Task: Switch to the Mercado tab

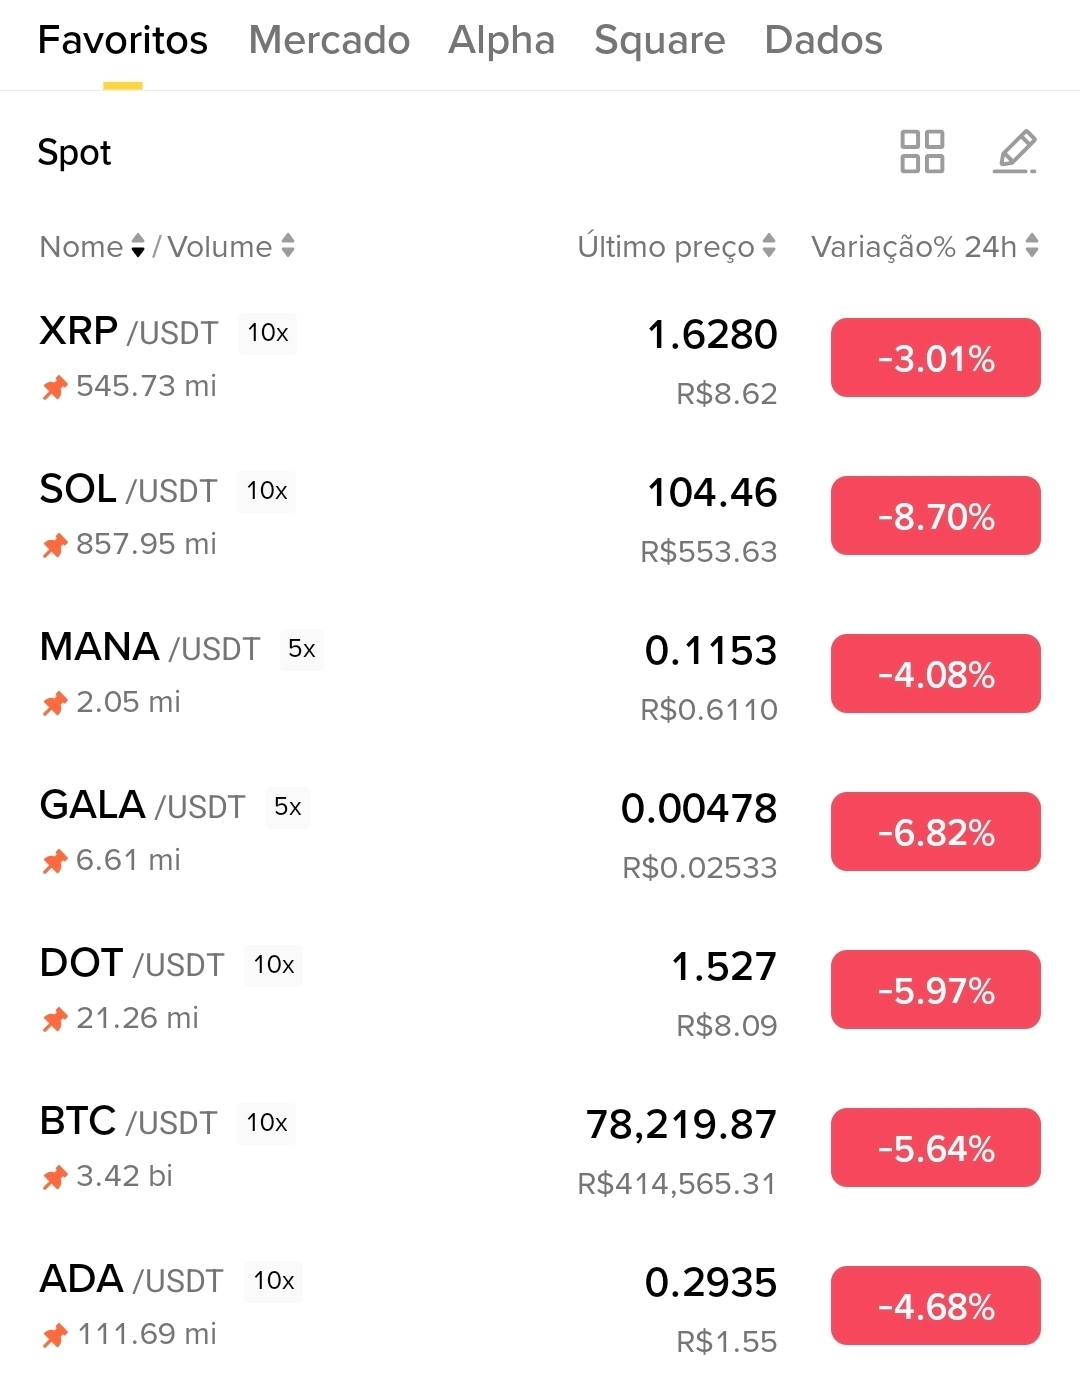Action: coord(329,40)
